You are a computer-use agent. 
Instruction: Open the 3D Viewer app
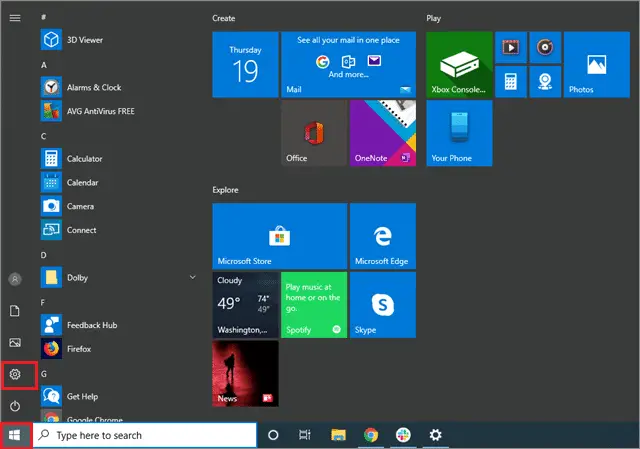click(x=118, y=40)
